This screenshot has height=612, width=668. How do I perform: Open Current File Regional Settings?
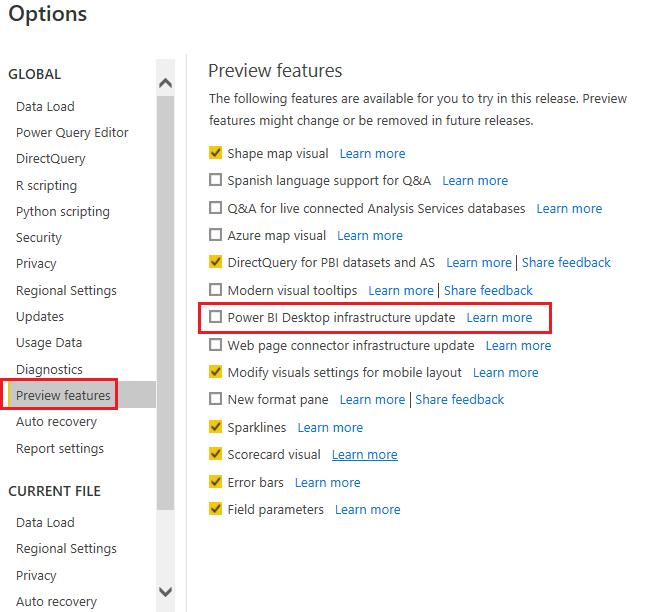66,549
